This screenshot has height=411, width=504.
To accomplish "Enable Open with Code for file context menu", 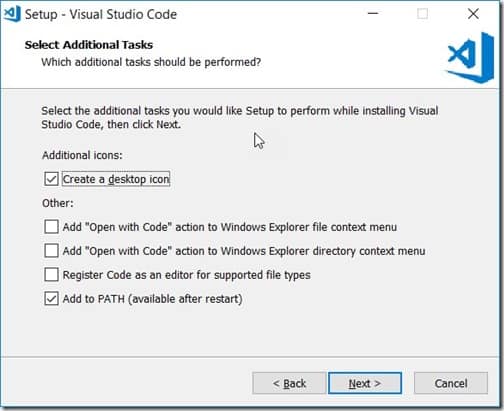I will click(x=51, y=227).
